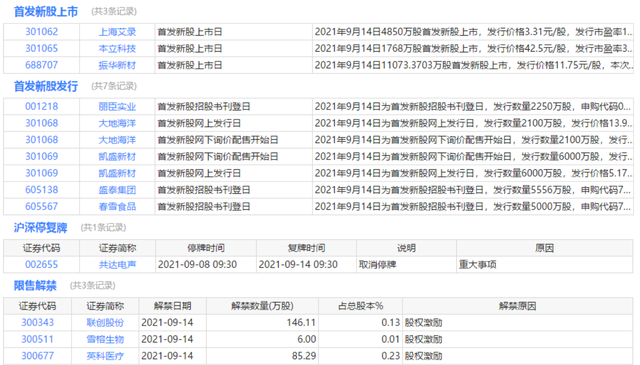Click 证券代码 header in 沪深停复牌 table

coord(42,248)
